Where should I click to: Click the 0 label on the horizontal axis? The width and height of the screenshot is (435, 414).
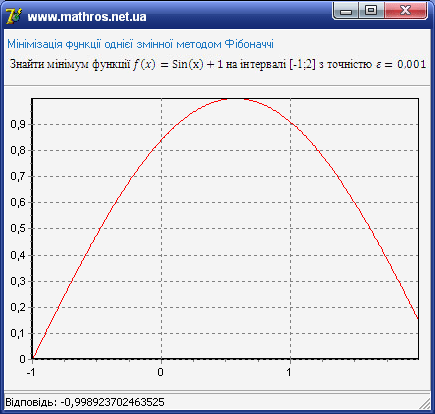point(161,372)
